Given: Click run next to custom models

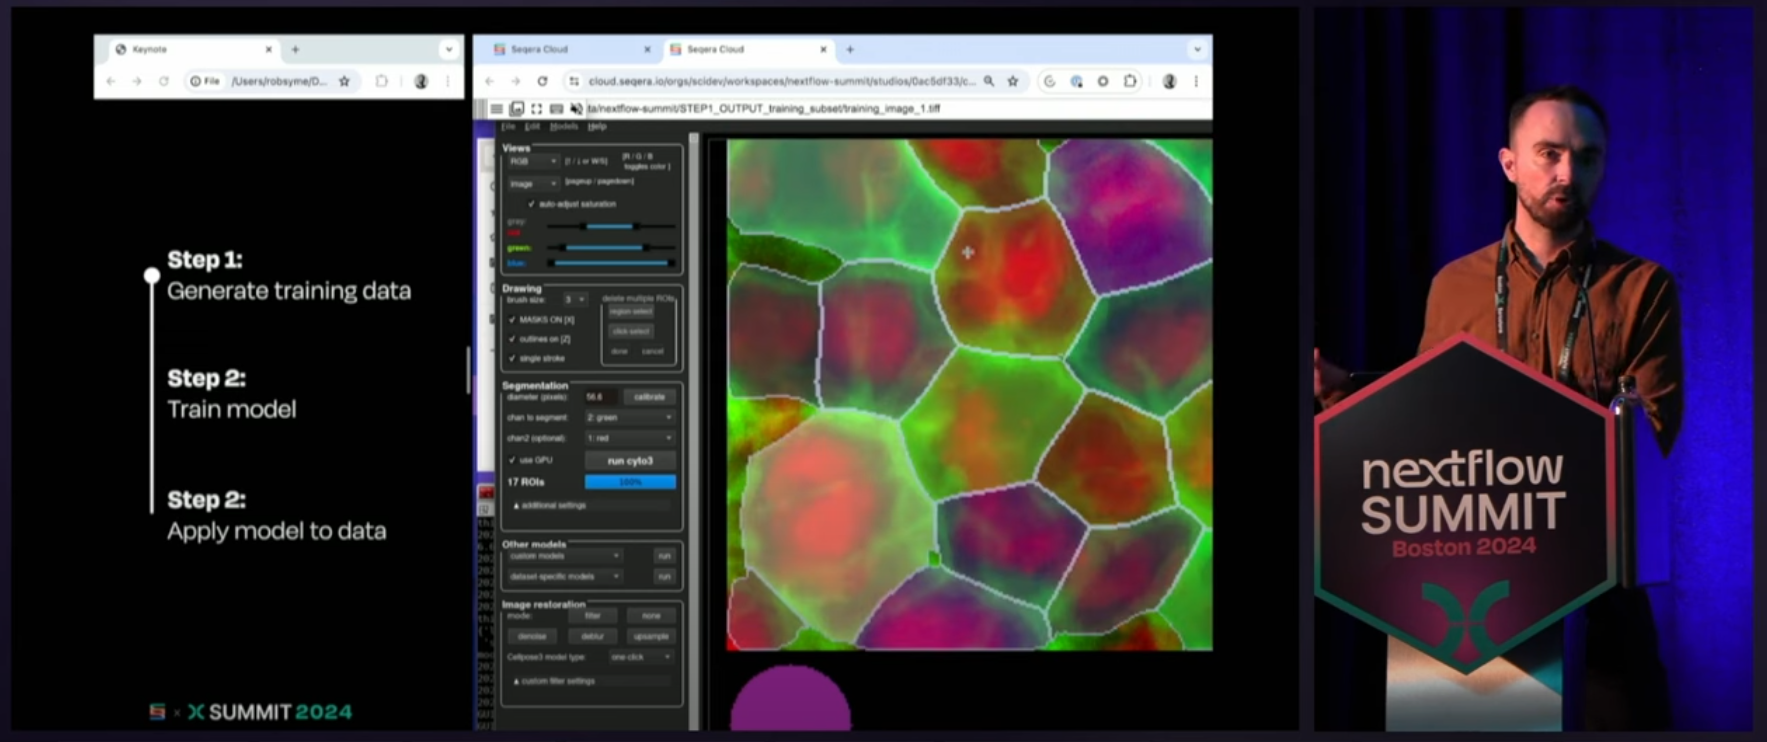Looking at the screenshot, I should click(664, 556).
